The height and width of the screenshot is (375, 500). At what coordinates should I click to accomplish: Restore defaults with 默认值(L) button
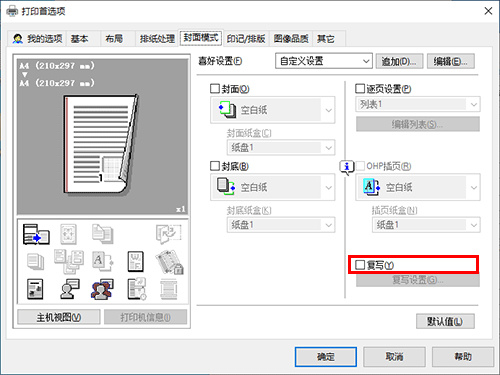(x=445, y=321)
